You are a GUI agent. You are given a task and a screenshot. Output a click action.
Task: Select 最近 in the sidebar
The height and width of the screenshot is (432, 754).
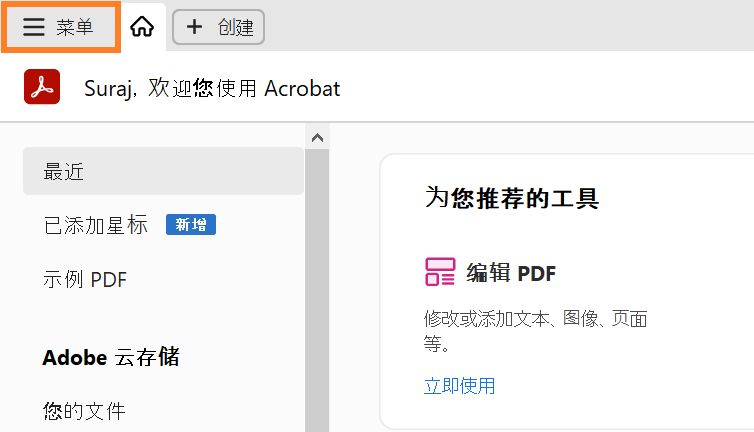point(163,171)
